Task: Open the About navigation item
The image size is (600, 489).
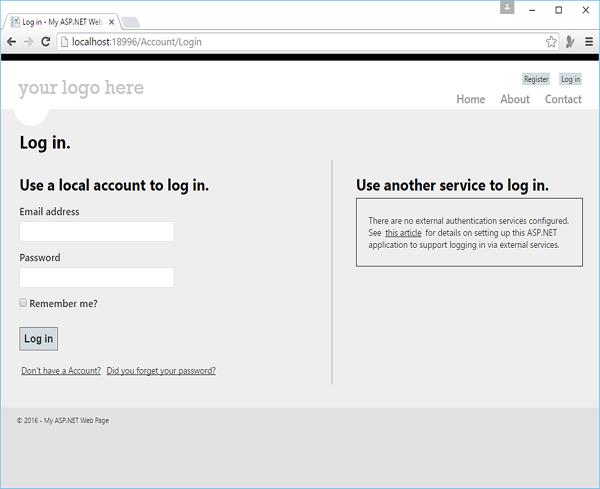Action: click(x=515, y=99)
